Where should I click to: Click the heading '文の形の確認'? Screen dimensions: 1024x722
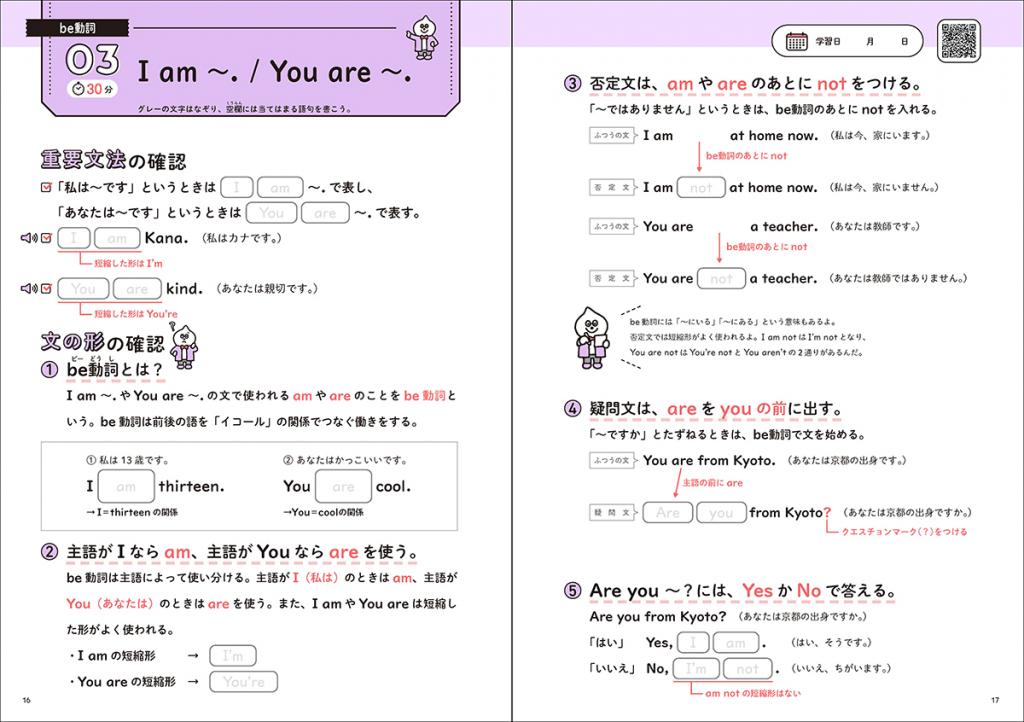pyautogui.click(x=103, y=342)
